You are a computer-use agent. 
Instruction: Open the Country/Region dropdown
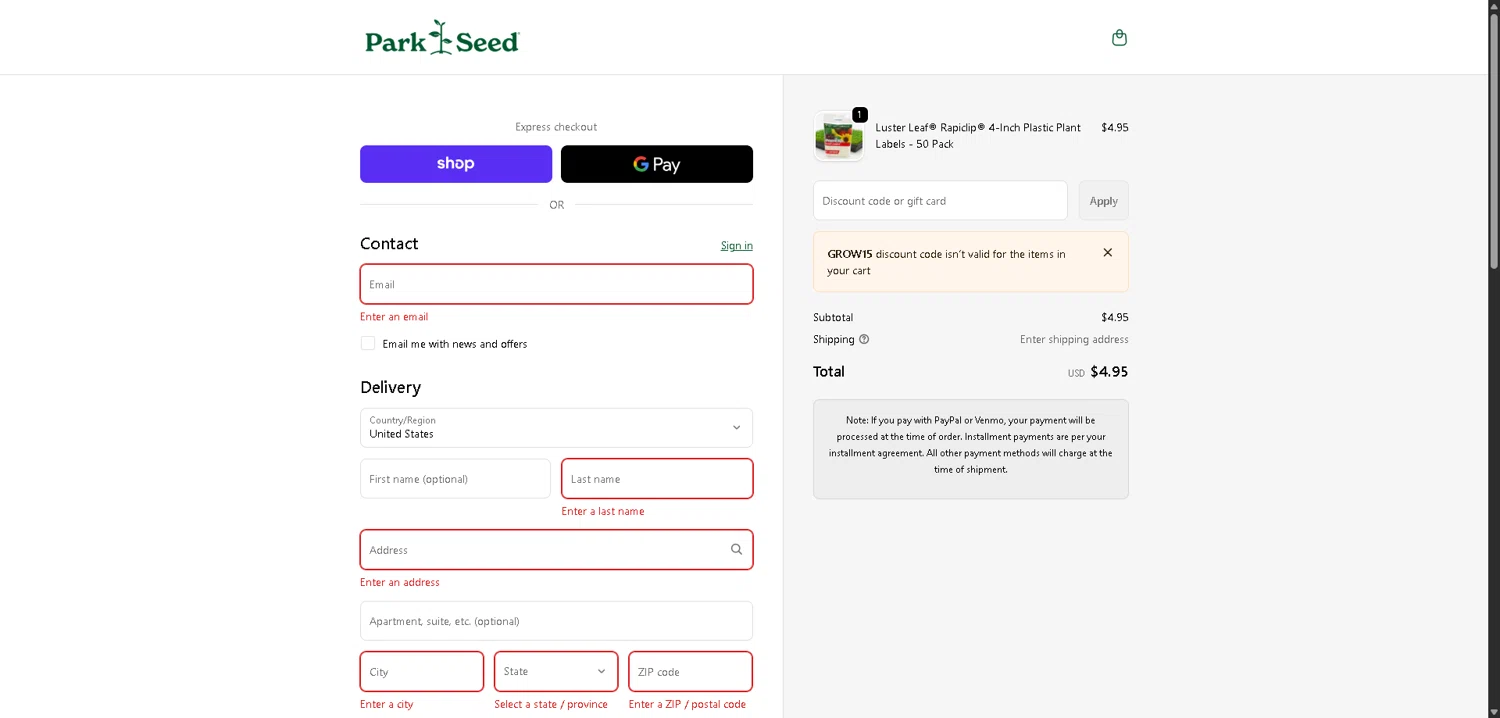pos(556,428)
